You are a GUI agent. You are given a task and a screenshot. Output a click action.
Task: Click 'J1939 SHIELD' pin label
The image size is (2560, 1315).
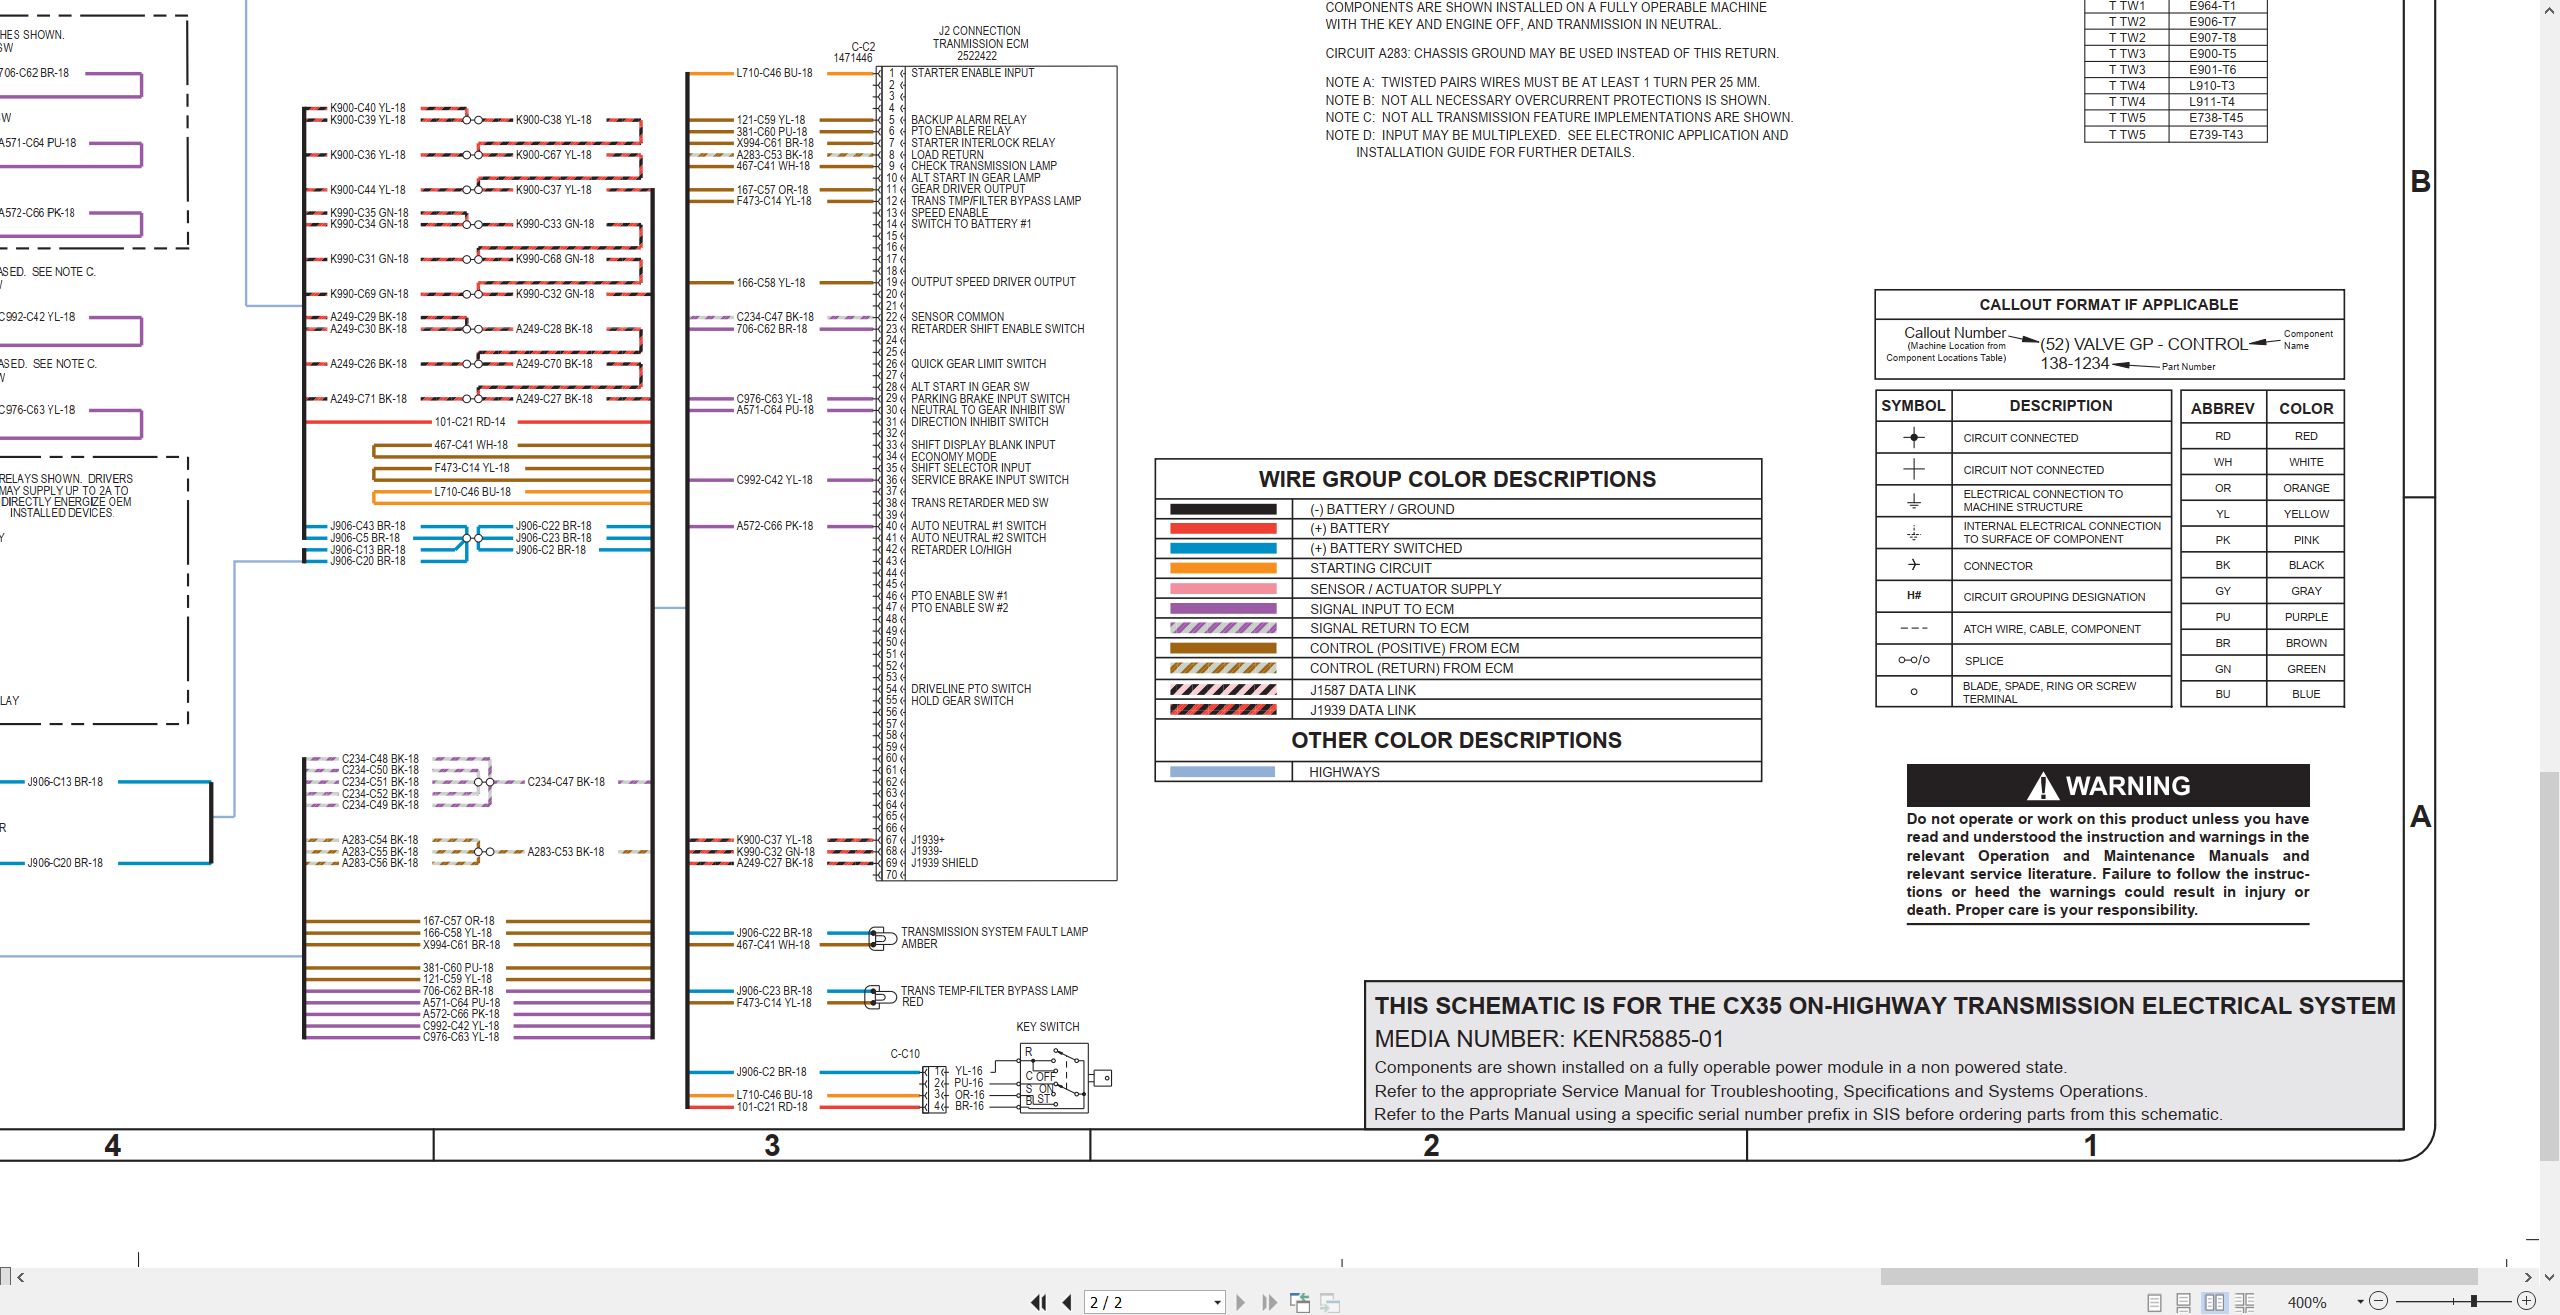click(944, 863)
